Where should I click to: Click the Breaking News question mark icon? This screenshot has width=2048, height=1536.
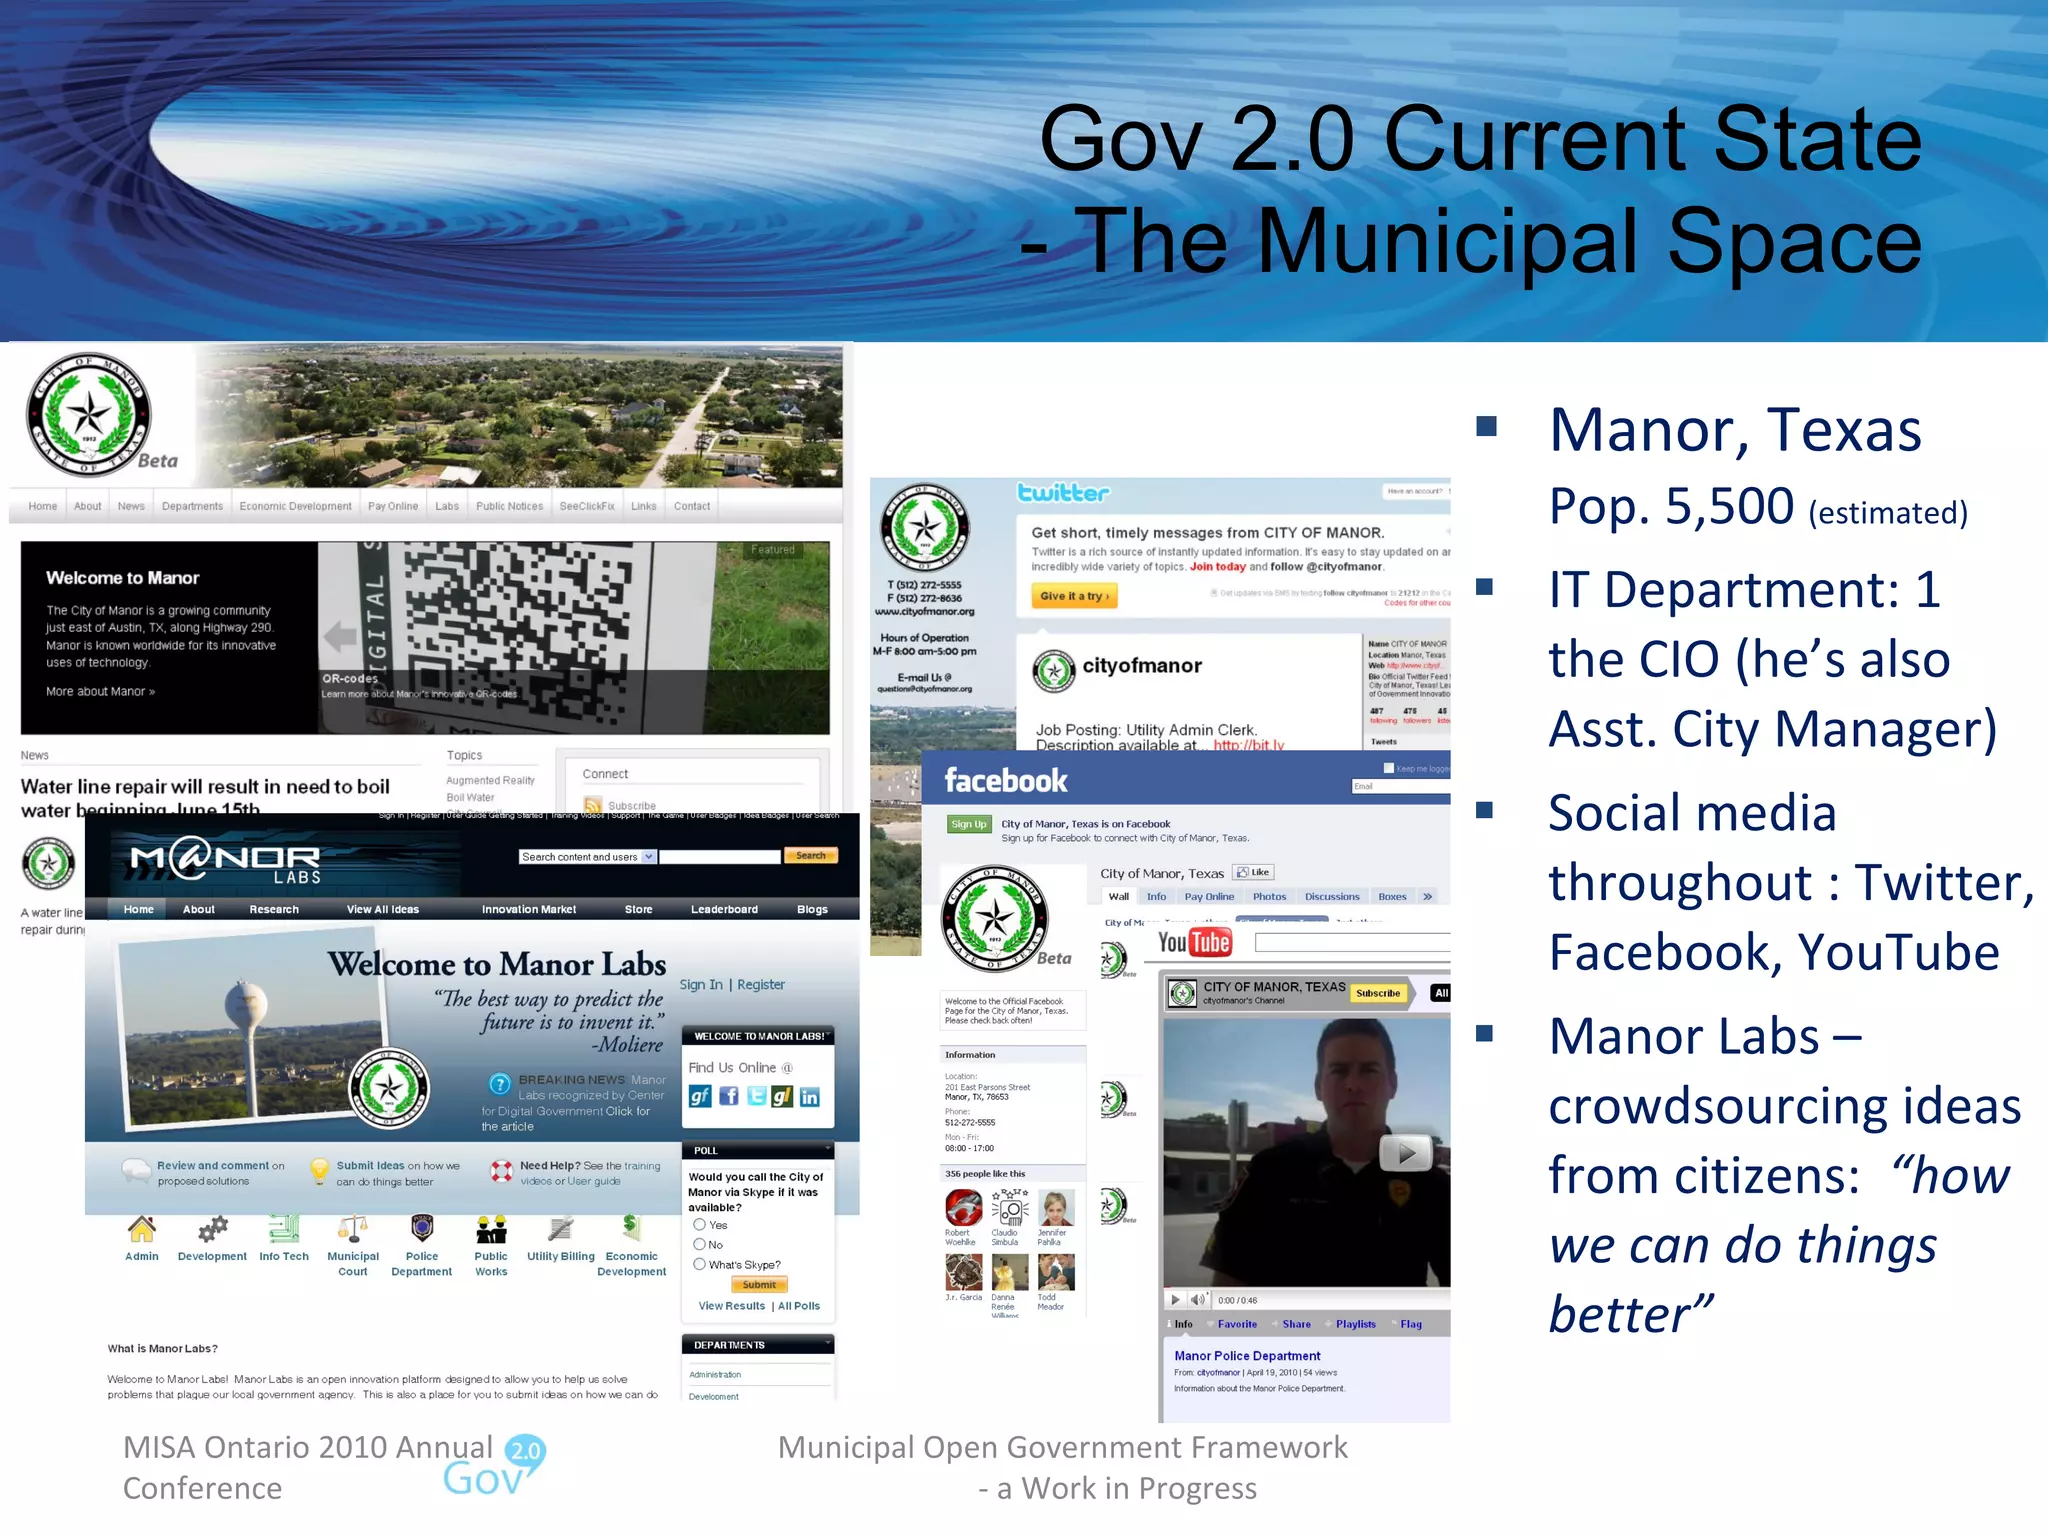(500, 1084)
